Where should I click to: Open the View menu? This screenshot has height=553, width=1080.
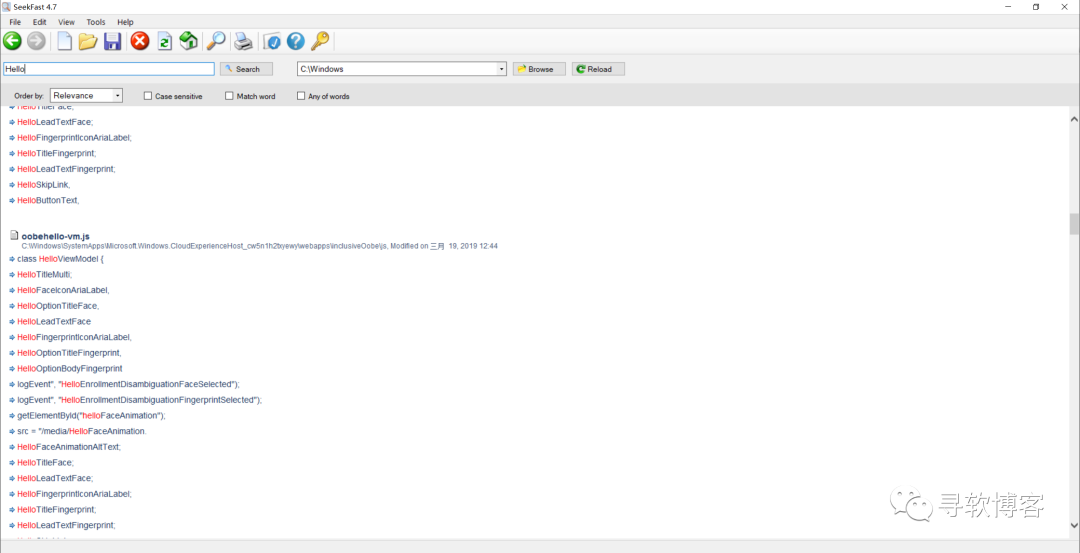pyautogui.click(x=66, y=22)
